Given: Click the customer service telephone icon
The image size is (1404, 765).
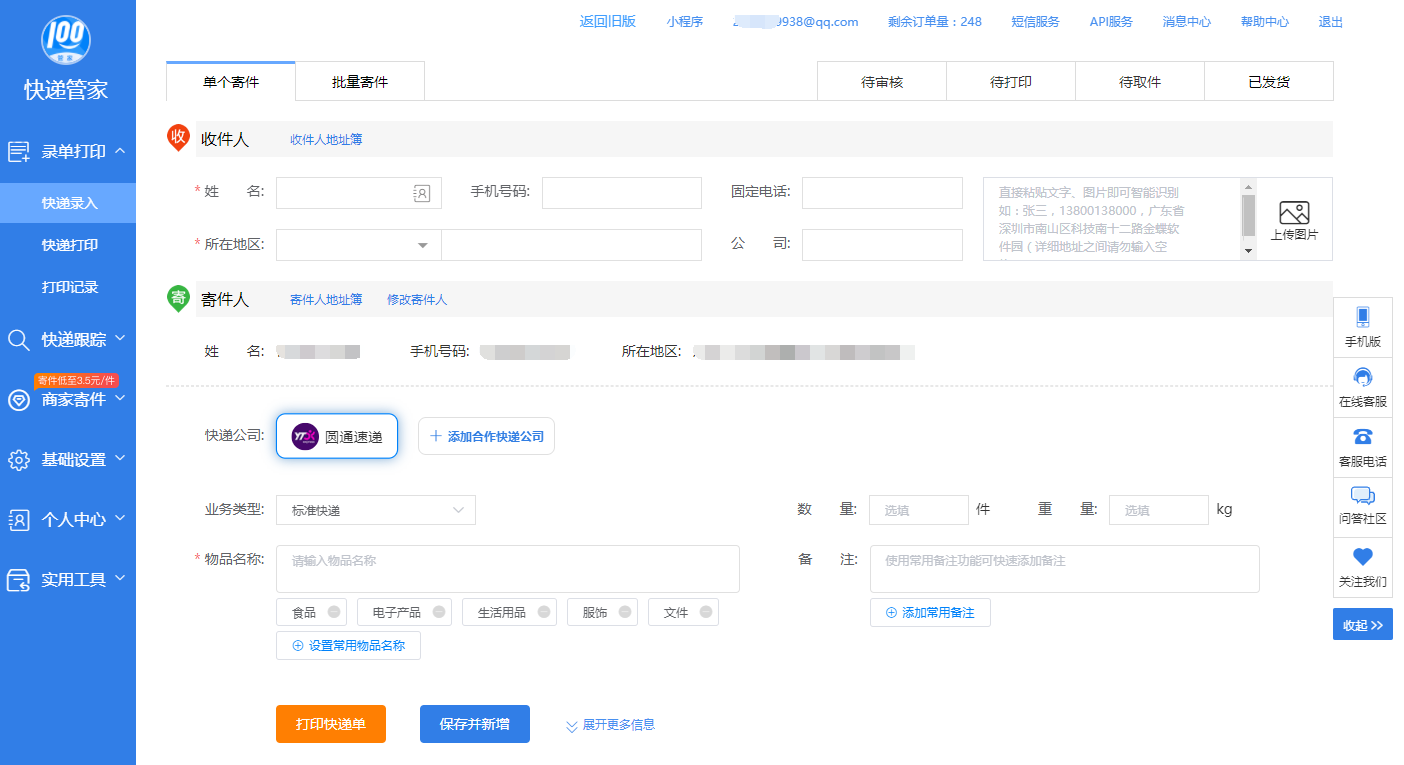Looking at the screenshot, I should point(1362,437).
